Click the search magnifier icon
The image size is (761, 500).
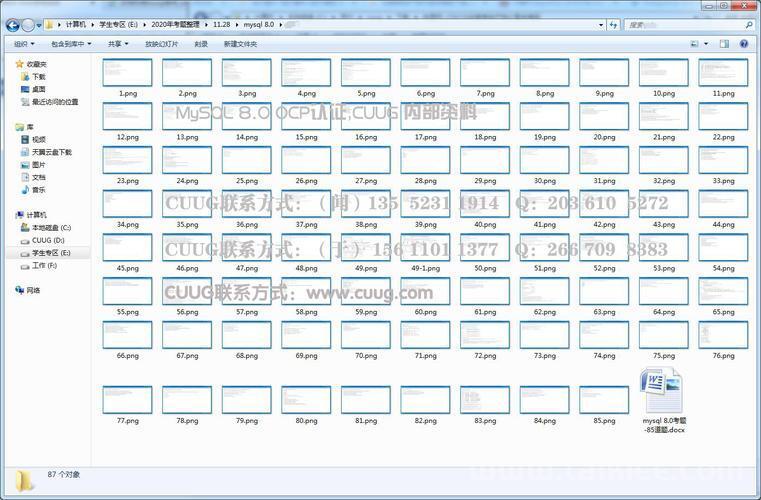click(749, 25)
